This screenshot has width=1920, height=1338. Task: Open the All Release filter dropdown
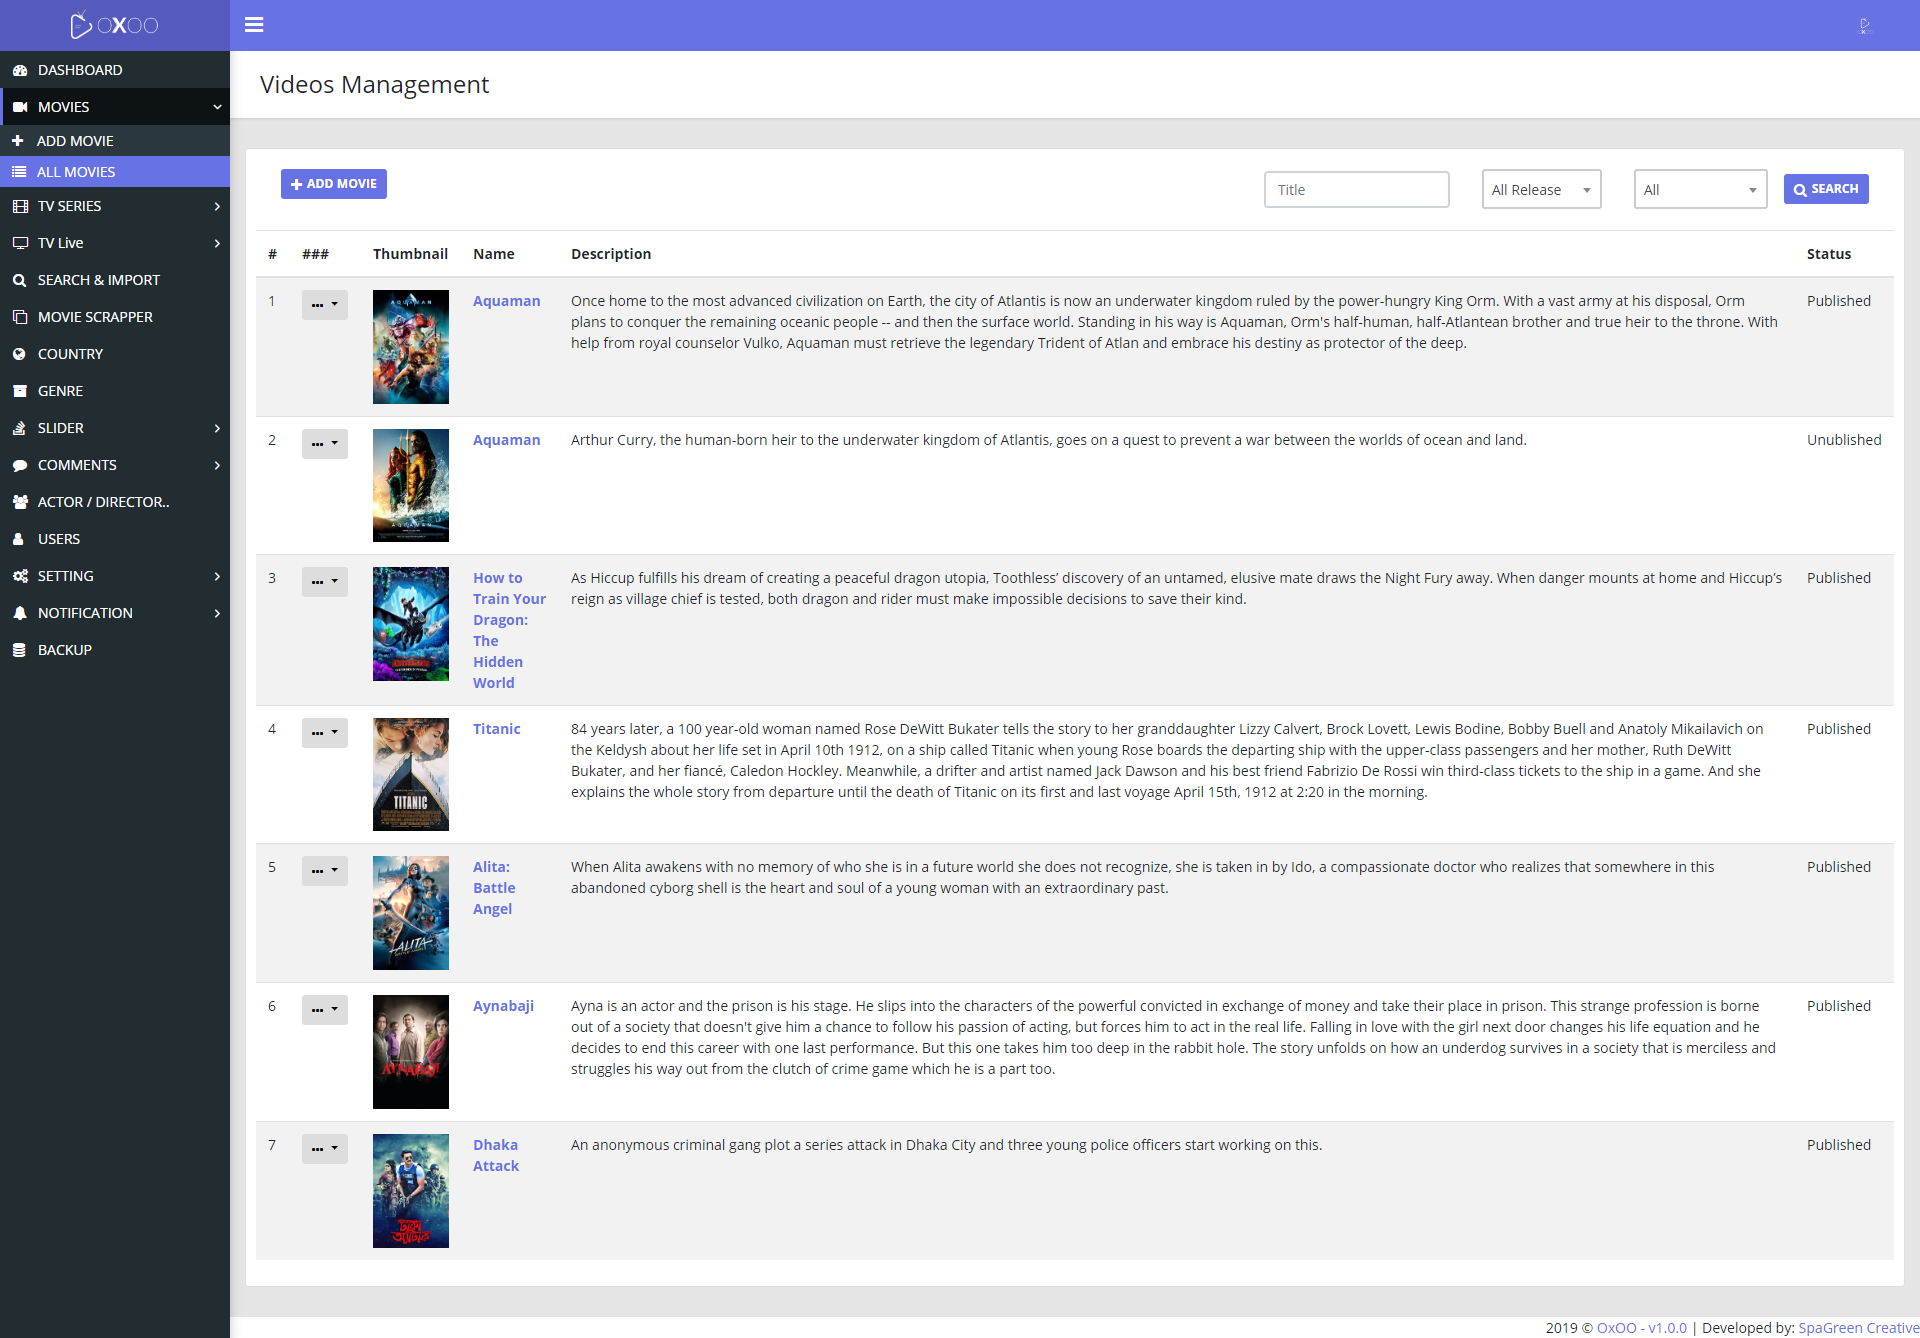point(1541,189)
